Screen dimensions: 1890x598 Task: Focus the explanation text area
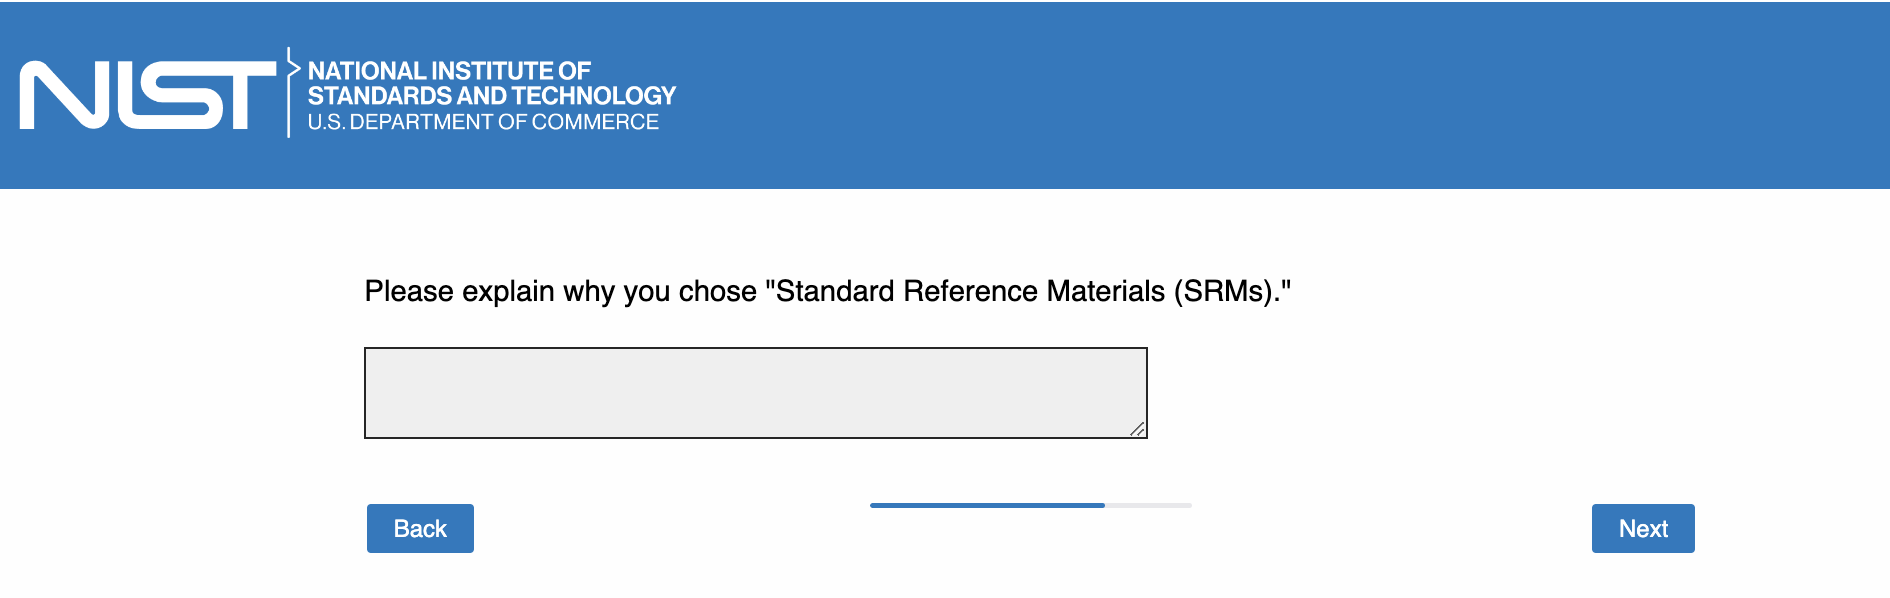[755, 392]
